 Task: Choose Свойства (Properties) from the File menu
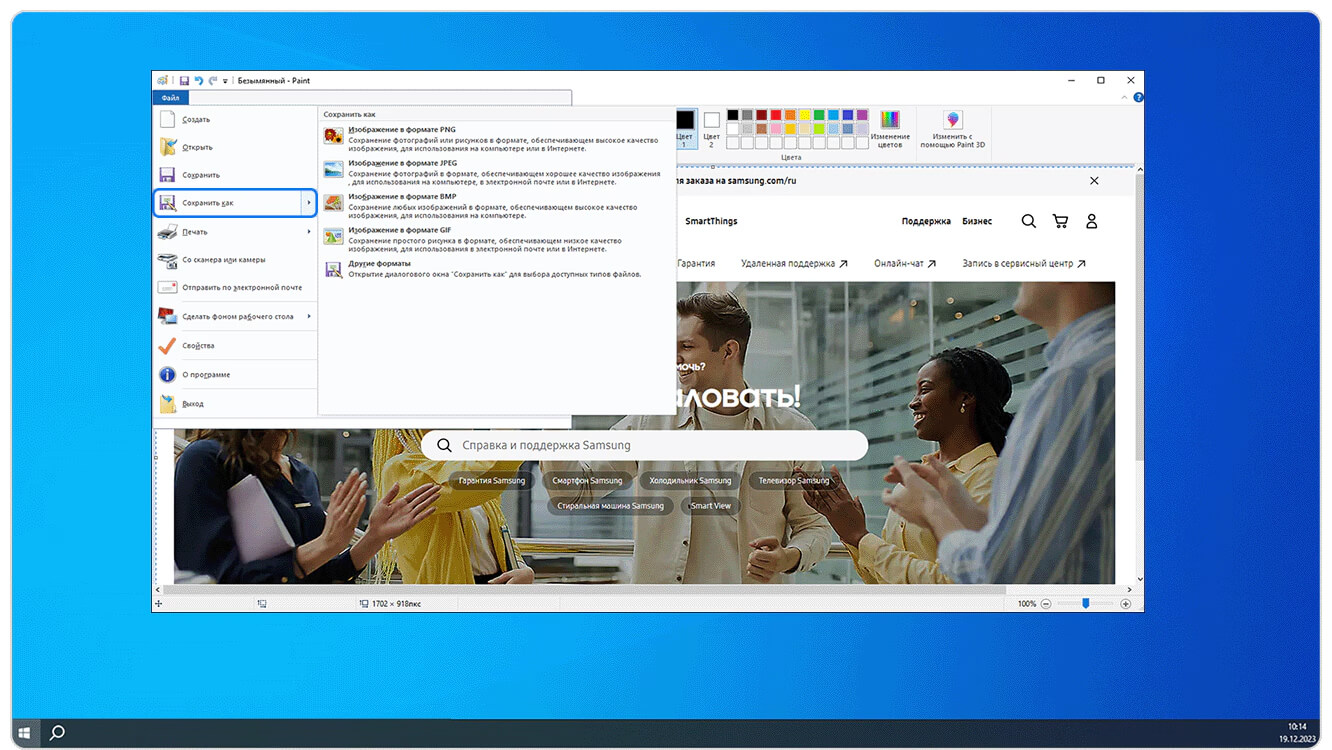(198, 346)
